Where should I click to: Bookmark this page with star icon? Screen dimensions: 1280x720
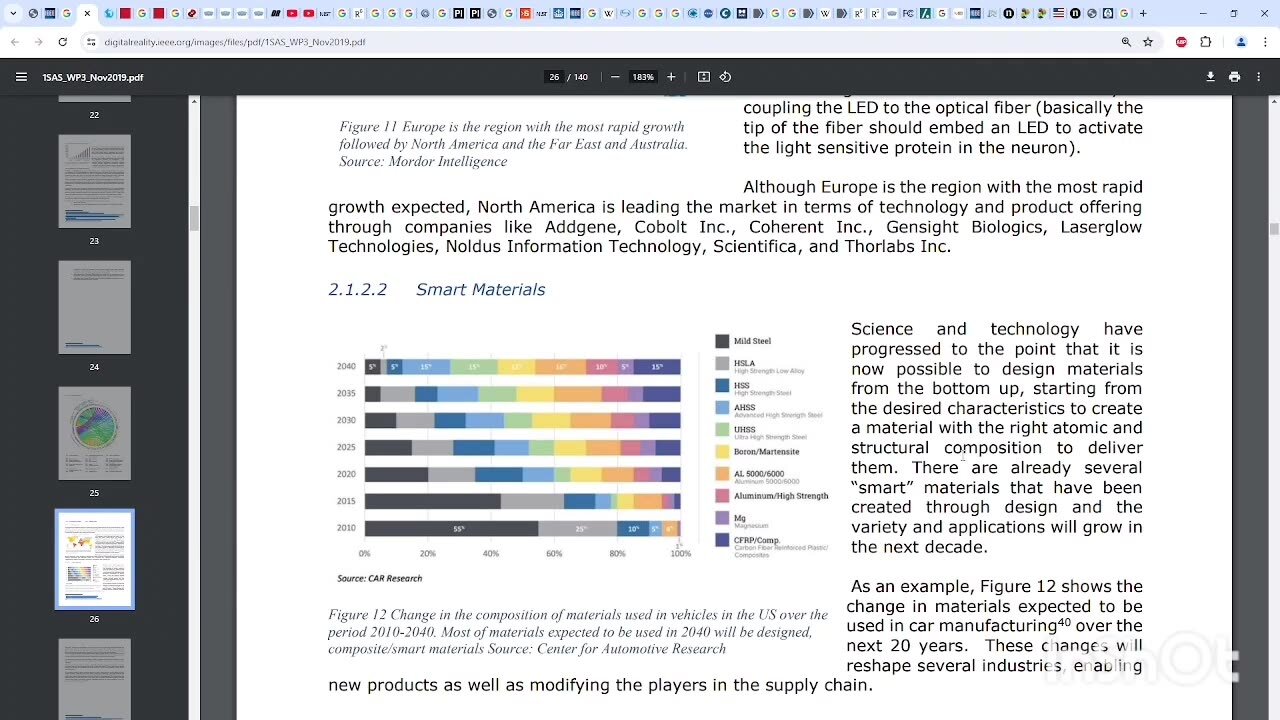(1148, 42)
